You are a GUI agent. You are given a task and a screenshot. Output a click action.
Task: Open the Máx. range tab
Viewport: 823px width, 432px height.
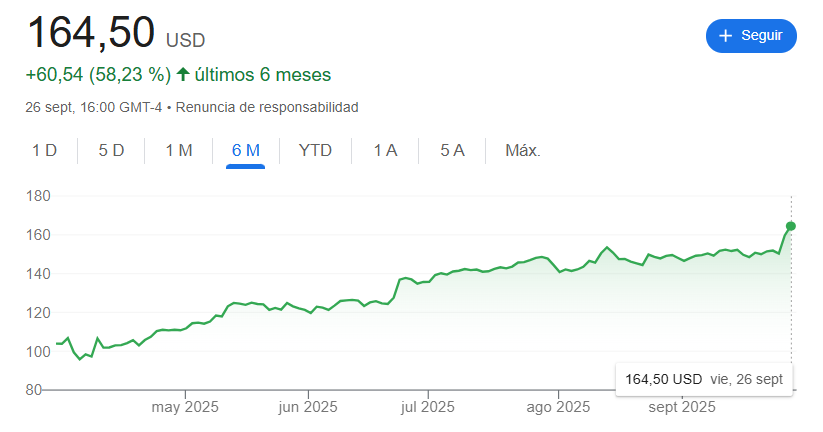pyautogui.click(x=522, y=151)
